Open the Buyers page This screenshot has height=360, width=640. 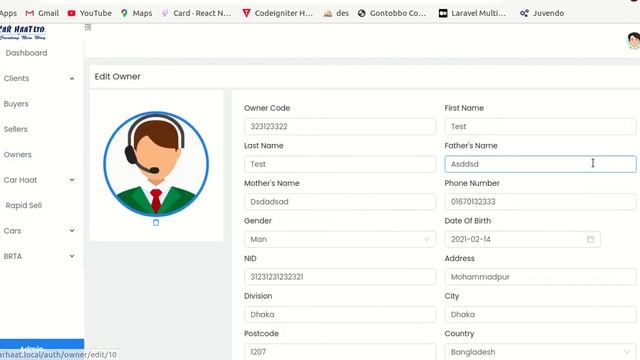point(16,104)
